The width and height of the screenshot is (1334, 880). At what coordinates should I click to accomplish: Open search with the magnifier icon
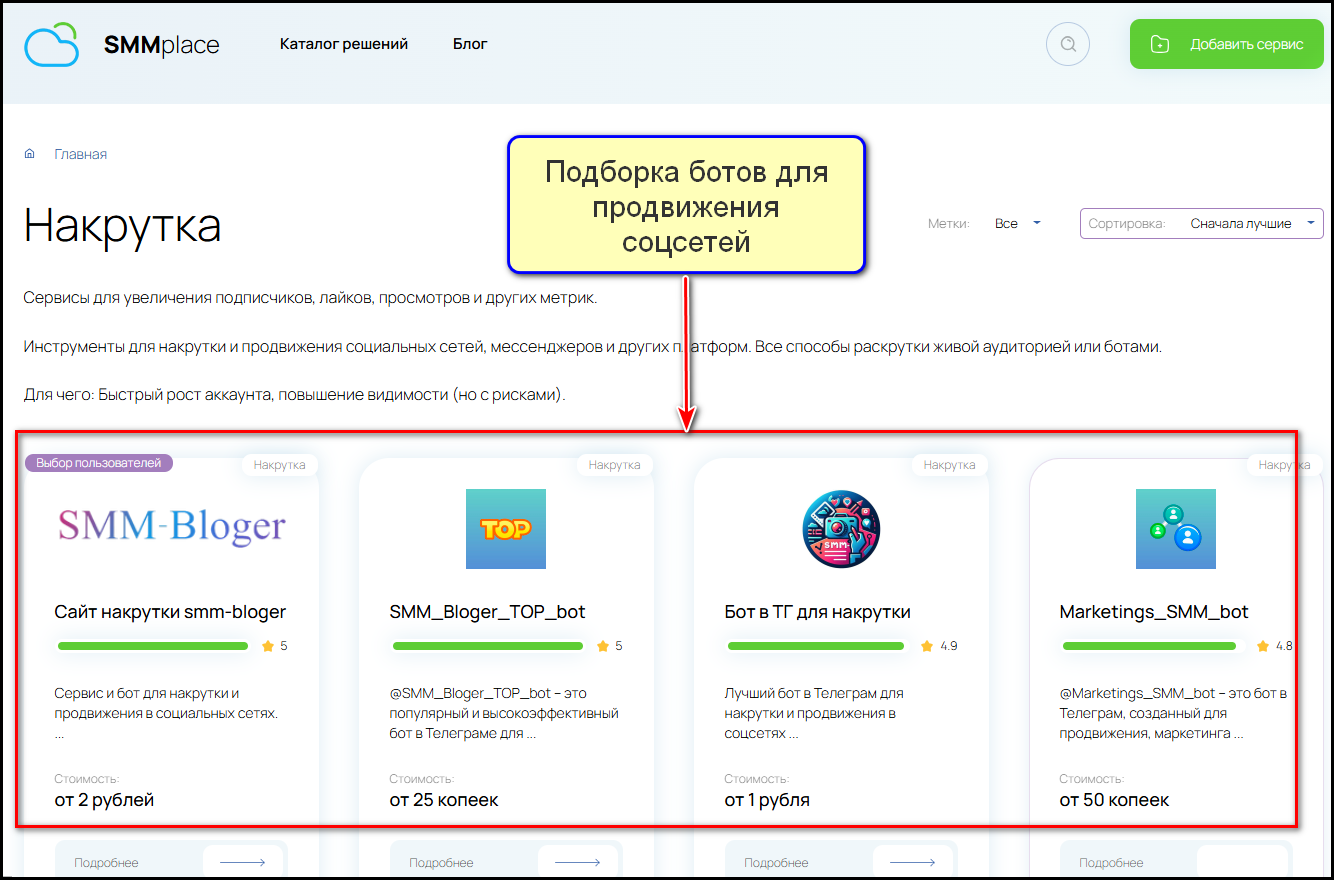1067,44
